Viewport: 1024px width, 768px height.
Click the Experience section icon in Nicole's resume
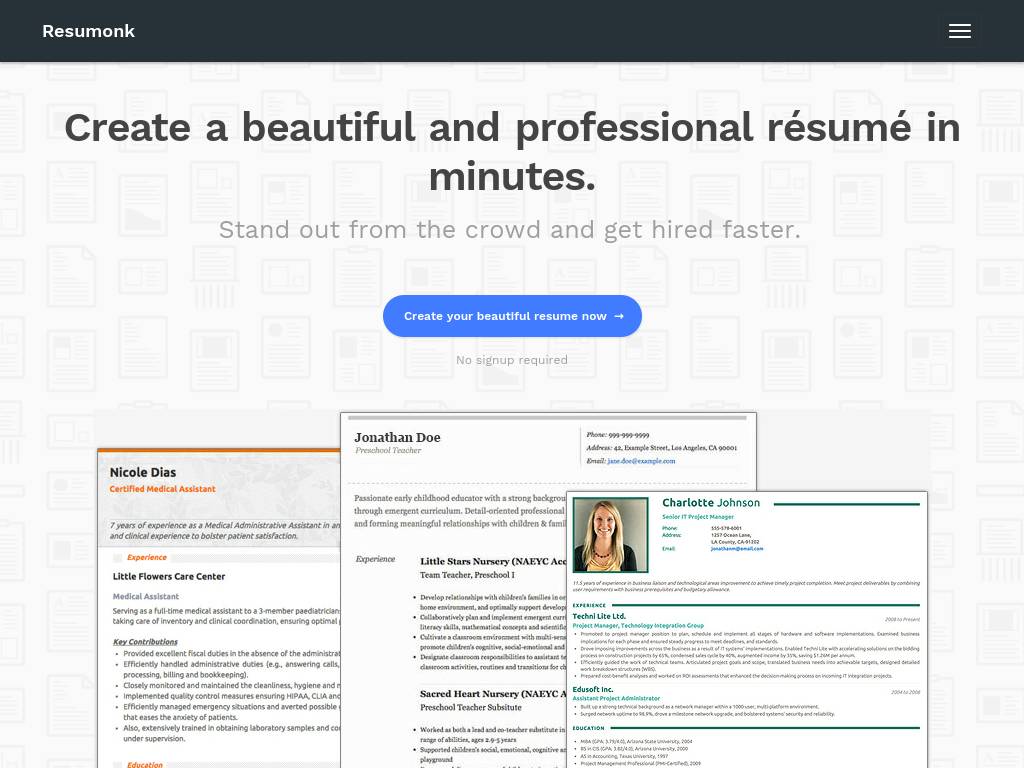[x=118, y=558]
